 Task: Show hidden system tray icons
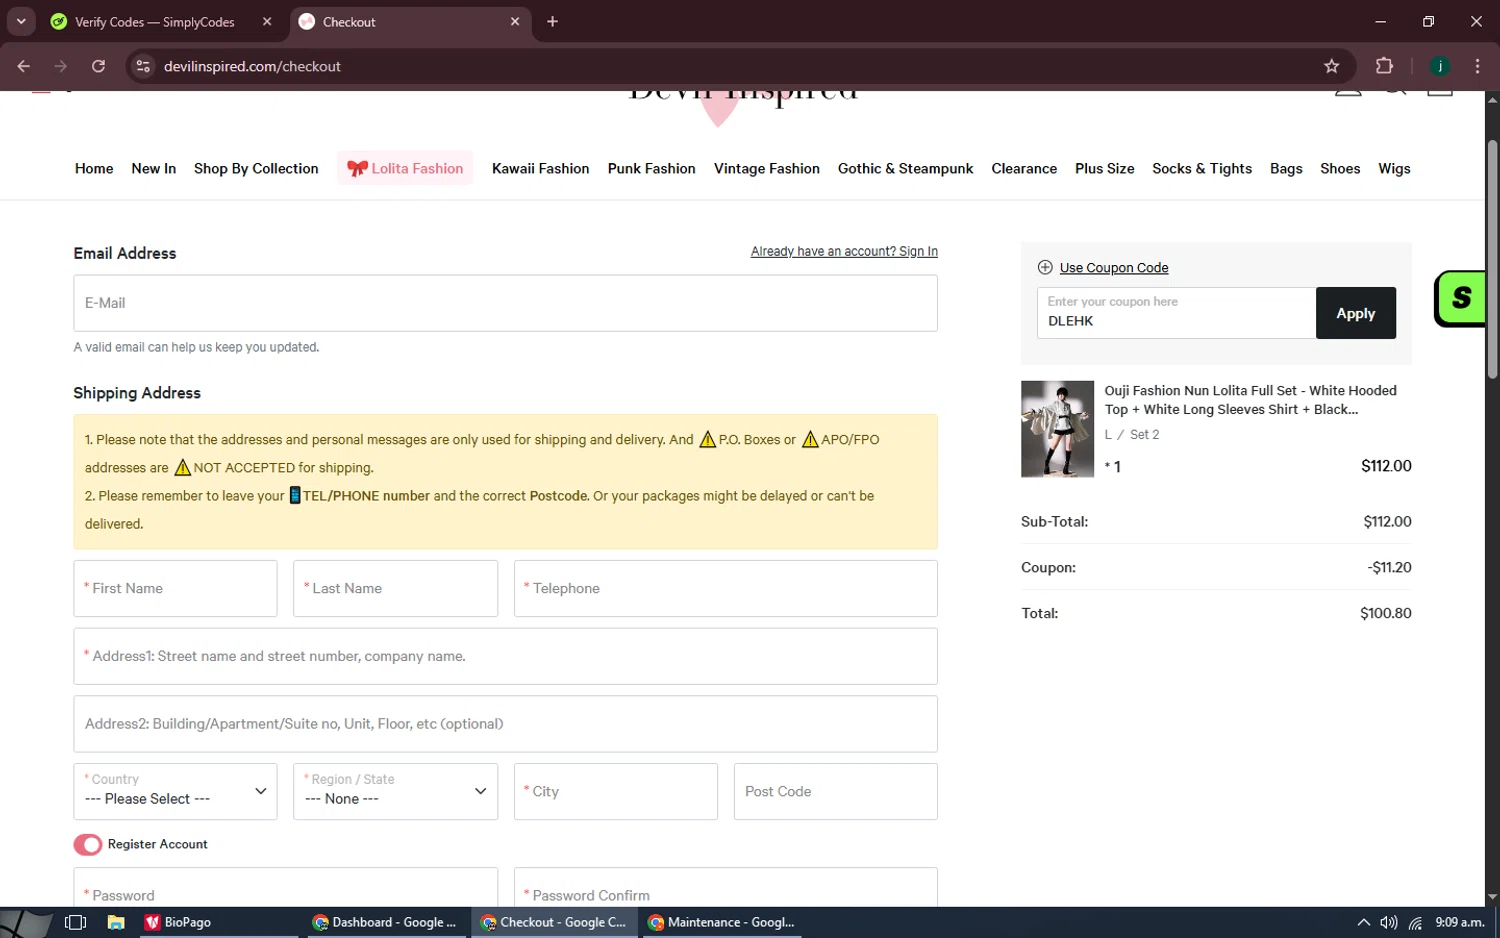coord(1363,922)
